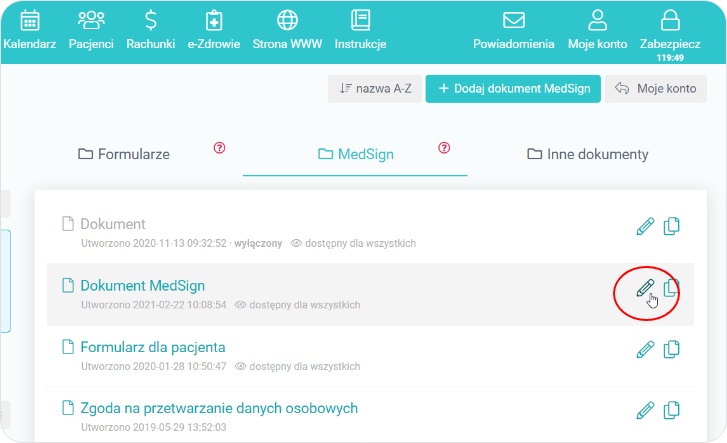Click 'Utworzono 2021-02-22 10:08:54' text
Screen dimensions: 727x443
click(153, 305)
